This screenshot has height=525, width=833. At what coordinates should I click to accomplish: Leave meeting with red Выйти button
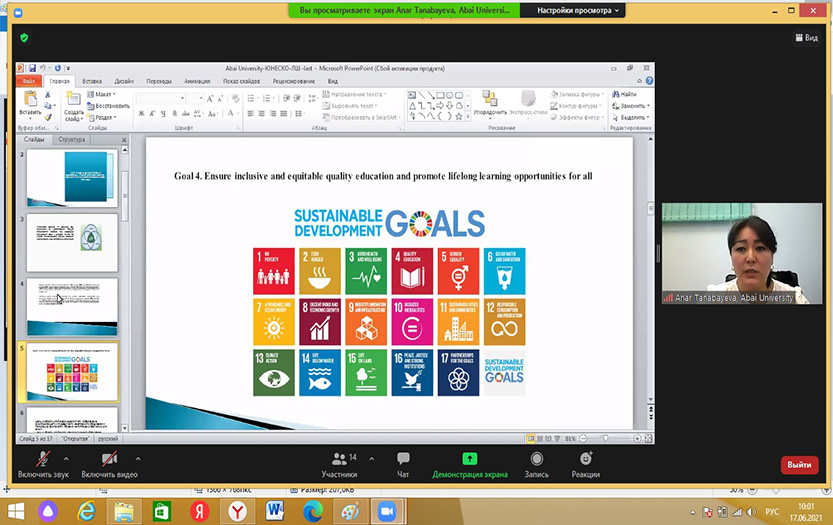coord(799,464)
